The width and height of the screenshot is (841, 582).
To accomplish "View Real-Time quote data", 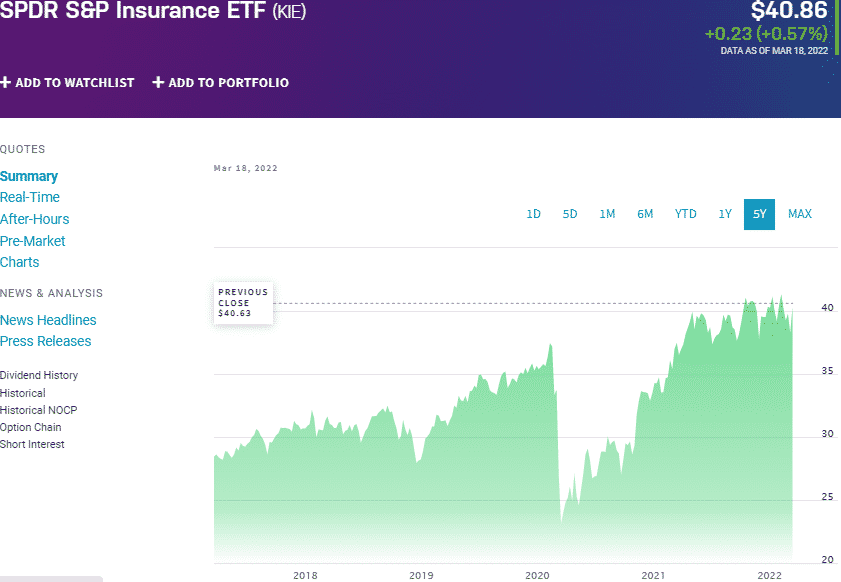I will (x=30, y=197).
